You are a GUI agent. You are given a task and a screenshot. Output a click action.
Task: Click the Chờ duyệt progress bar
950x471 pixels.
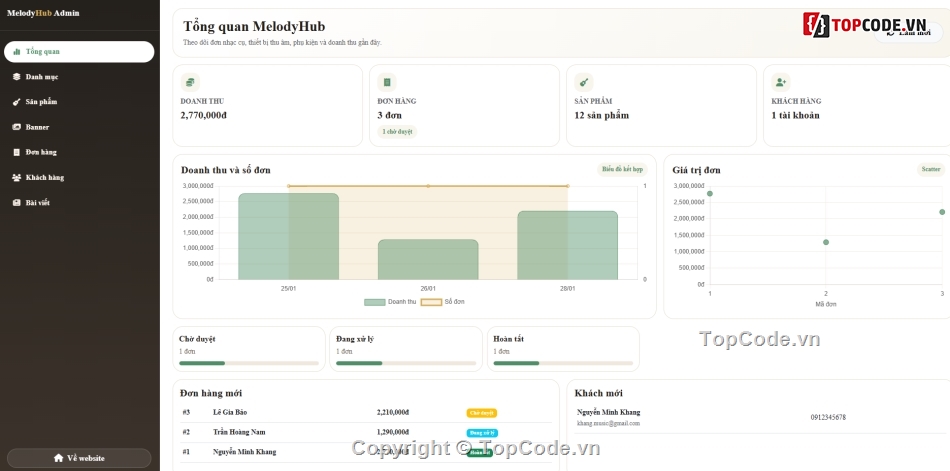[249, 363]
